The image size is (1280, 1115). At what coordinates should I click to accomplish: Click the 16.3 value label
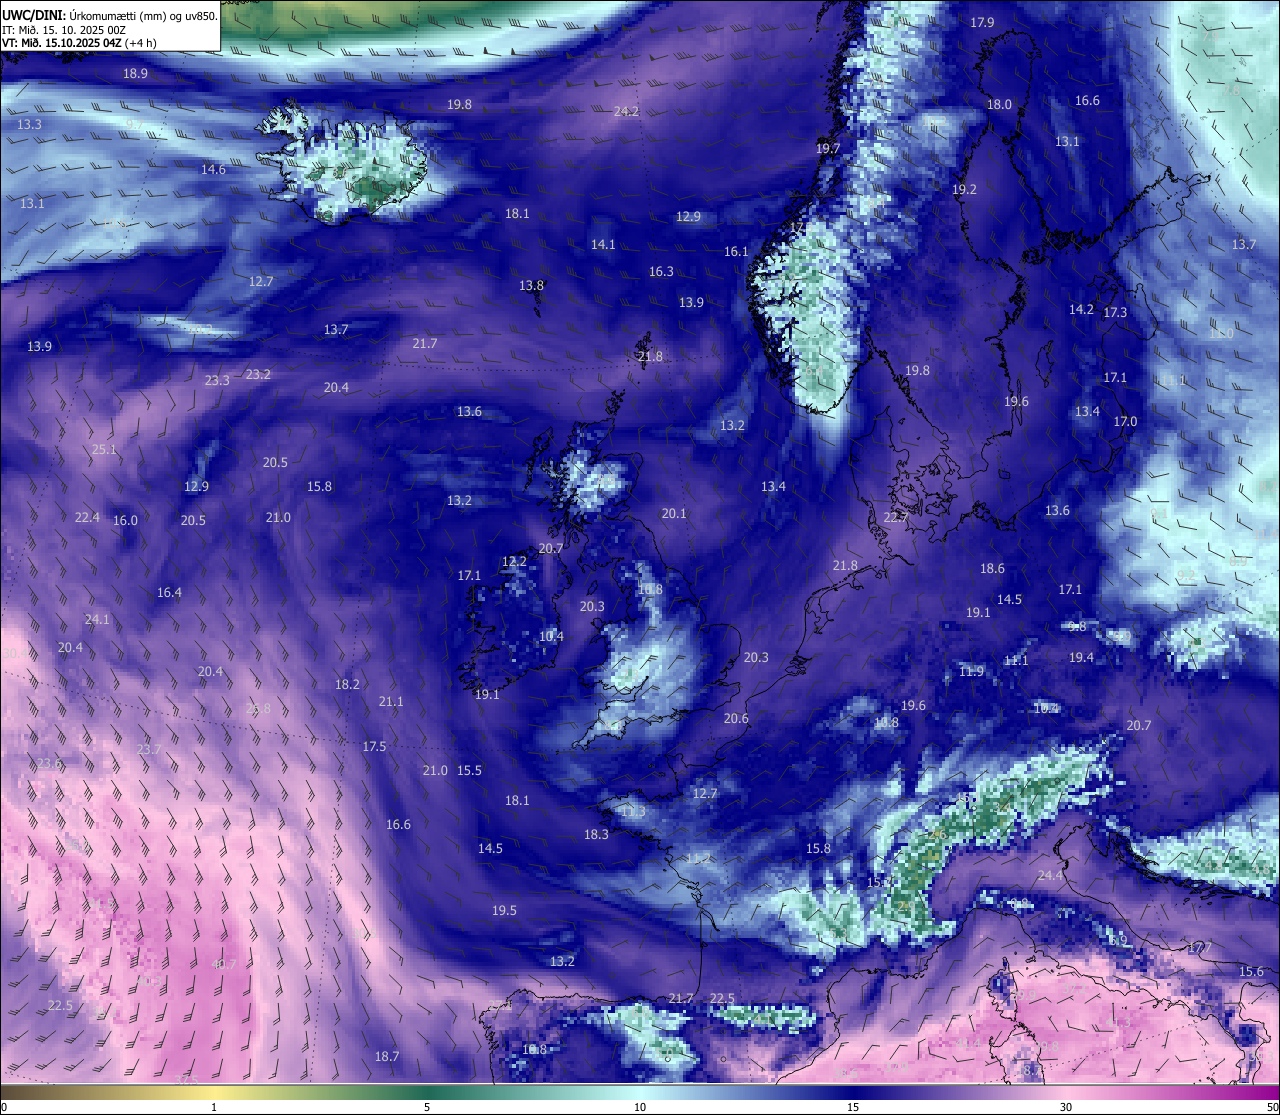pyautogui.click(x=661, y=271)
